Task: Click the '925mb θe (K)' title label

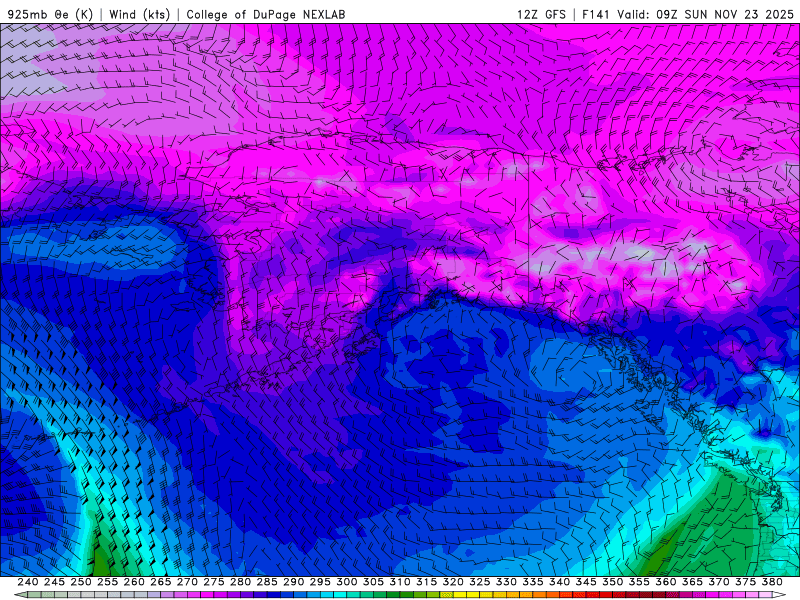Action: click(50, 14)
